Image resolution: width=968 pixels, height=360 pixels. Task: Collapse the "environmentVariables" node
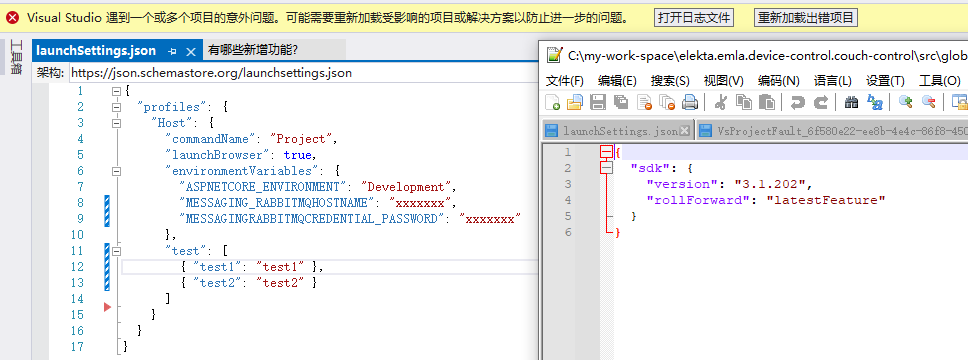pos(117,171)
